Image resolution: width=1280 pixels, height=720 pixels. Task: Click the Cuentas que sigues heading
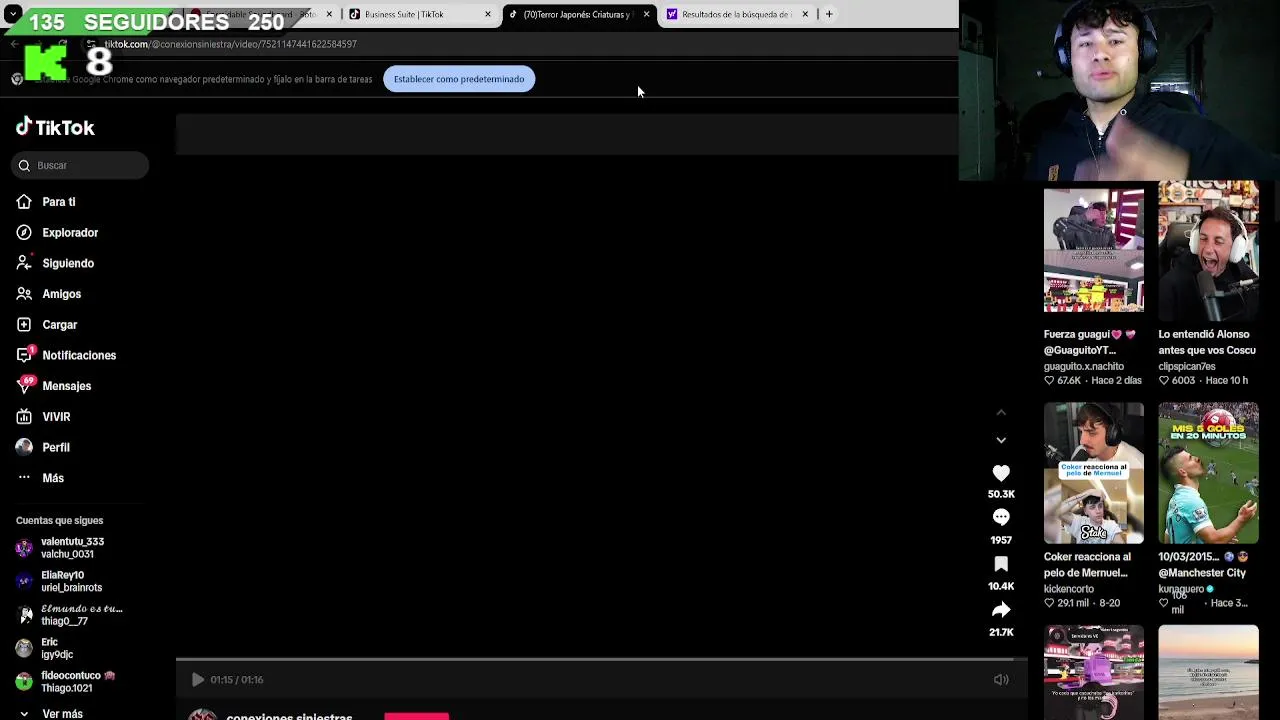click(59, 520)
